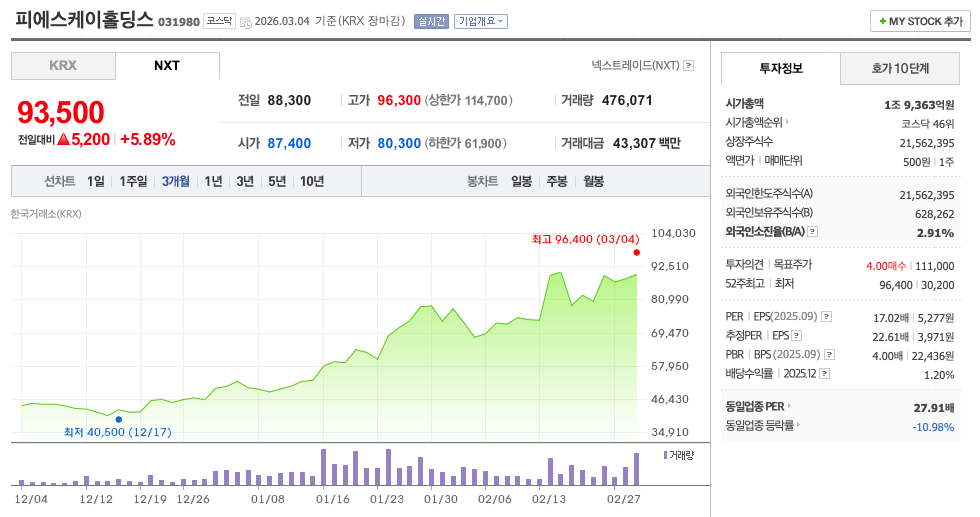Select 3개월 line chart period
980x517 pixels.
click(176, 181)
